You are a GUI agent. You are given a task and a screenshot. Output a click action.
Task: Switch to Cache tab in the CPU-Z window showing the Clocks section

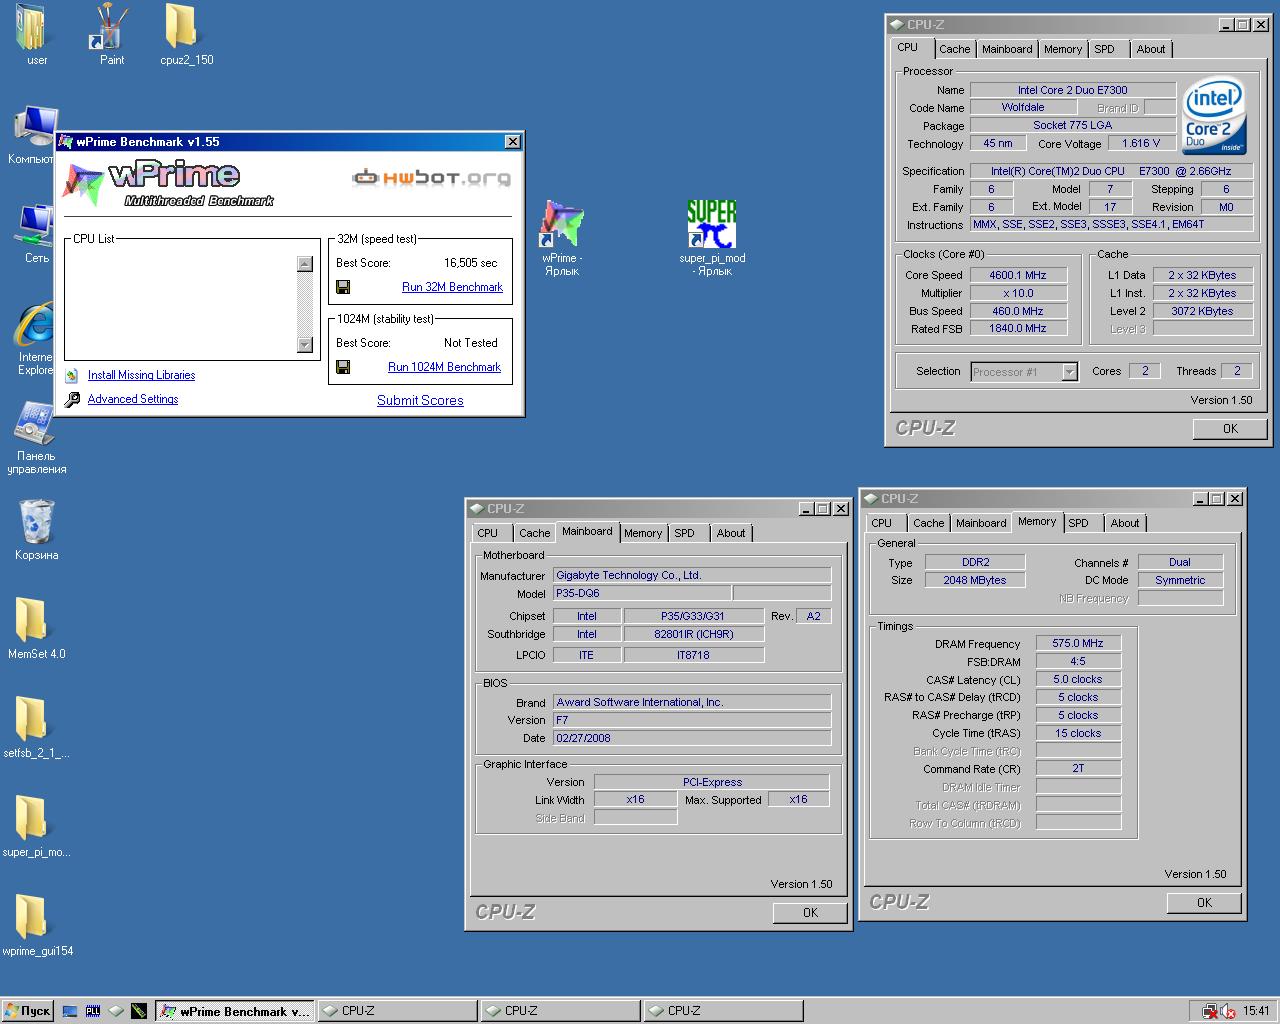[x=954, y=49]
